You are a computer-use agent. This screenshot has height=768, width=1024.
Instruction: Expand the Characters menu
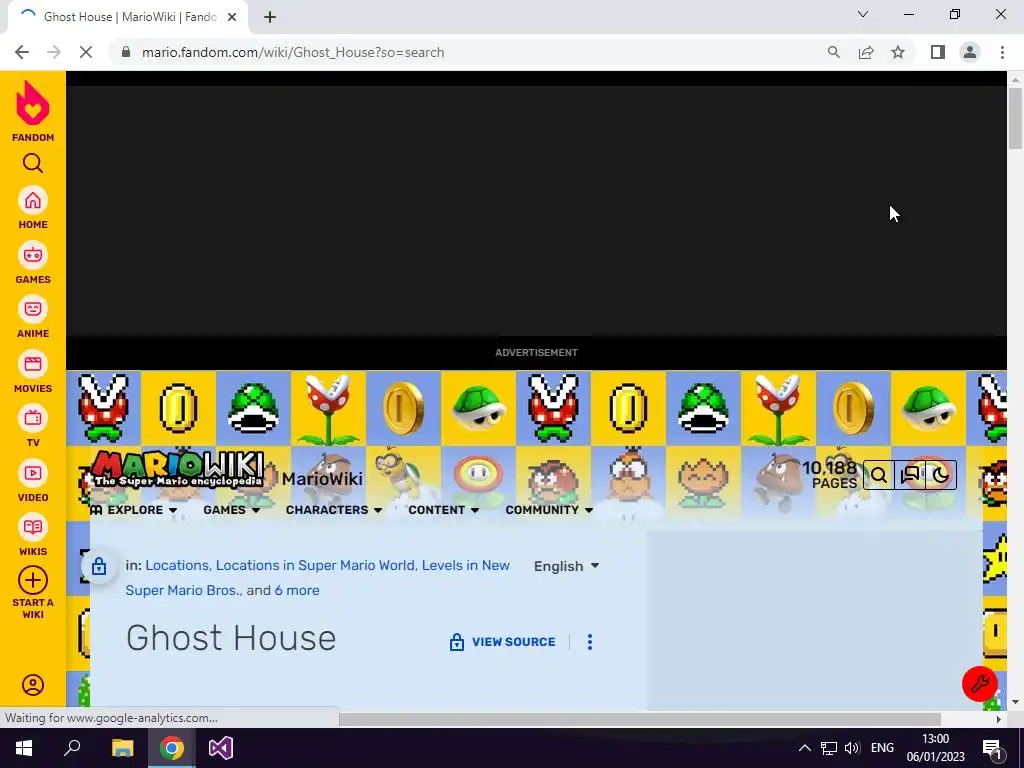334,510
